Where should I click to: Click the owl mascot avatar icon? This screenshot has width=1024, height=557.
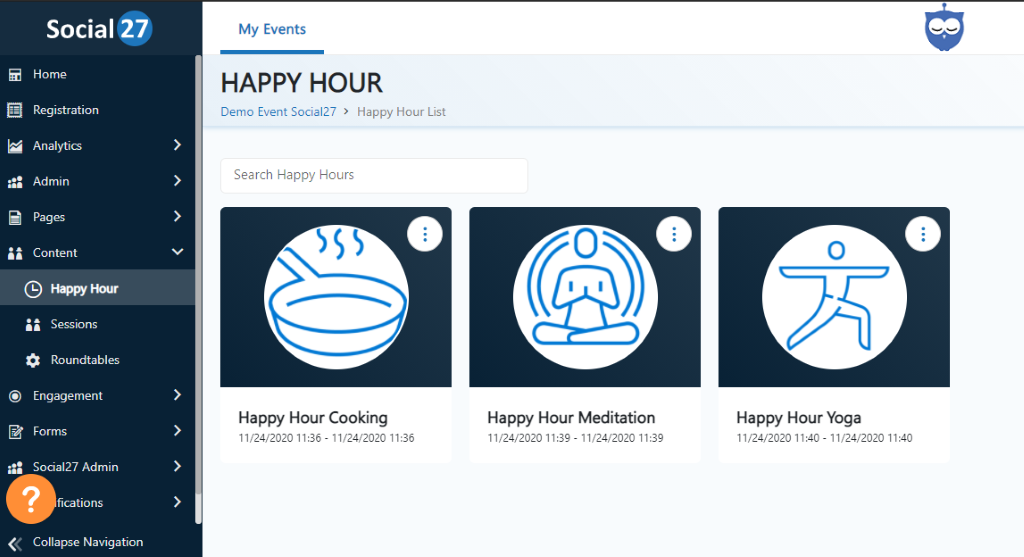point(942,29)
